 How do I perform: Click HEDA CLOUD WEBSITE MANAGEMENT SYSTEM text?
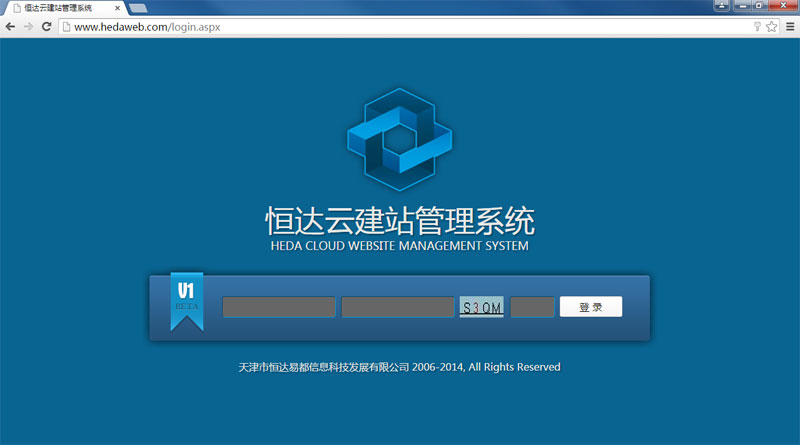[x=399, y=246]
